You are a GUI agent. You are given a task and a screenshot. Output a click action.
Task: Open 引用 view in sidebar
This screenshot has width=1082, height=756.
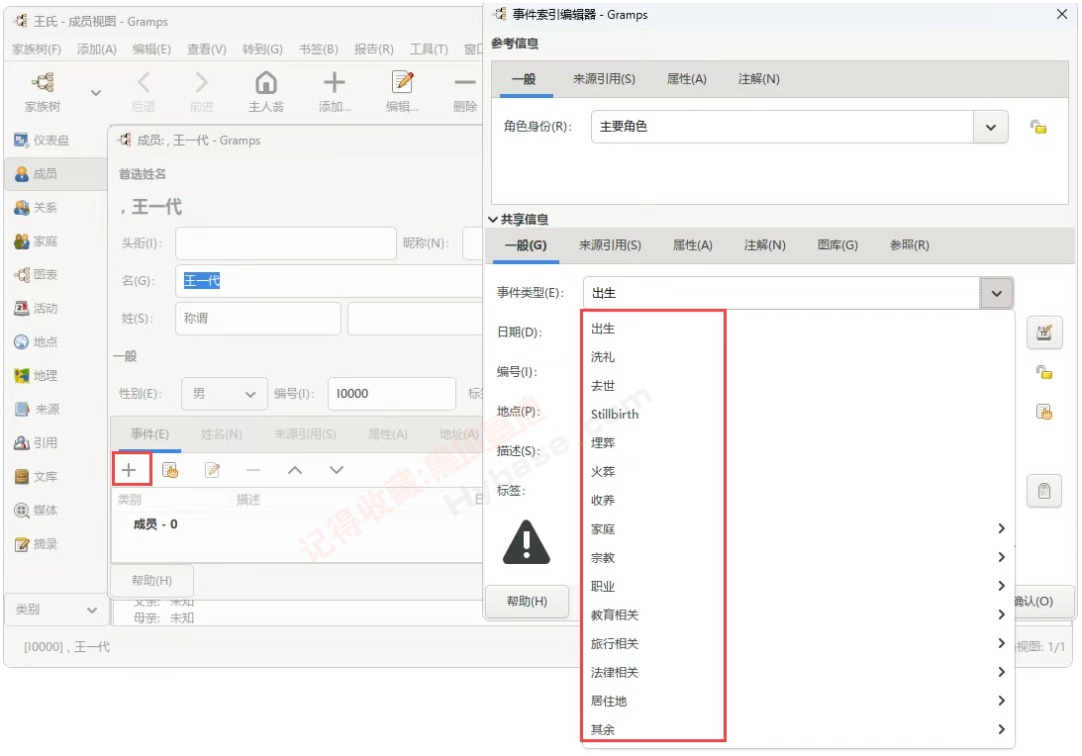(36, 442)
